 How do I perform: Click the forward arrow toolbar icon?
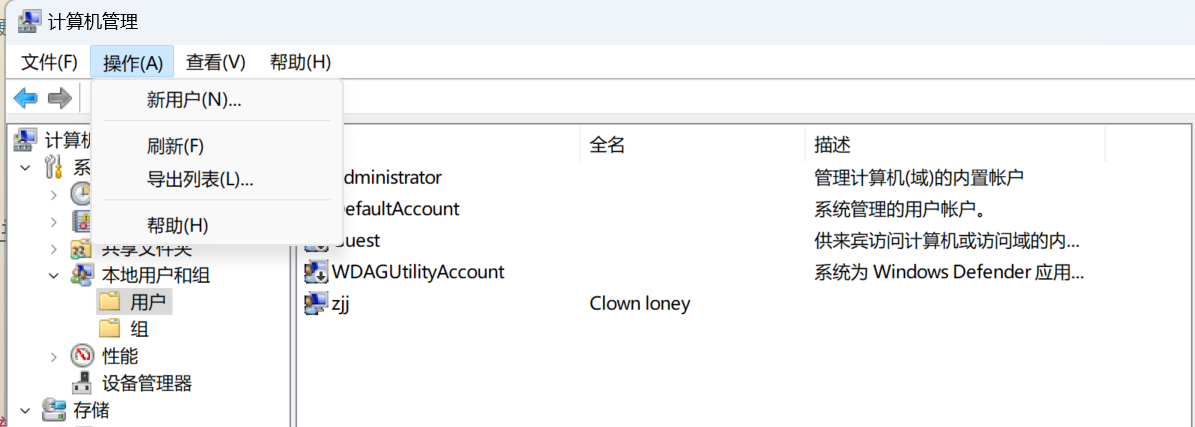pyautogui.click(x=60, y=98)
